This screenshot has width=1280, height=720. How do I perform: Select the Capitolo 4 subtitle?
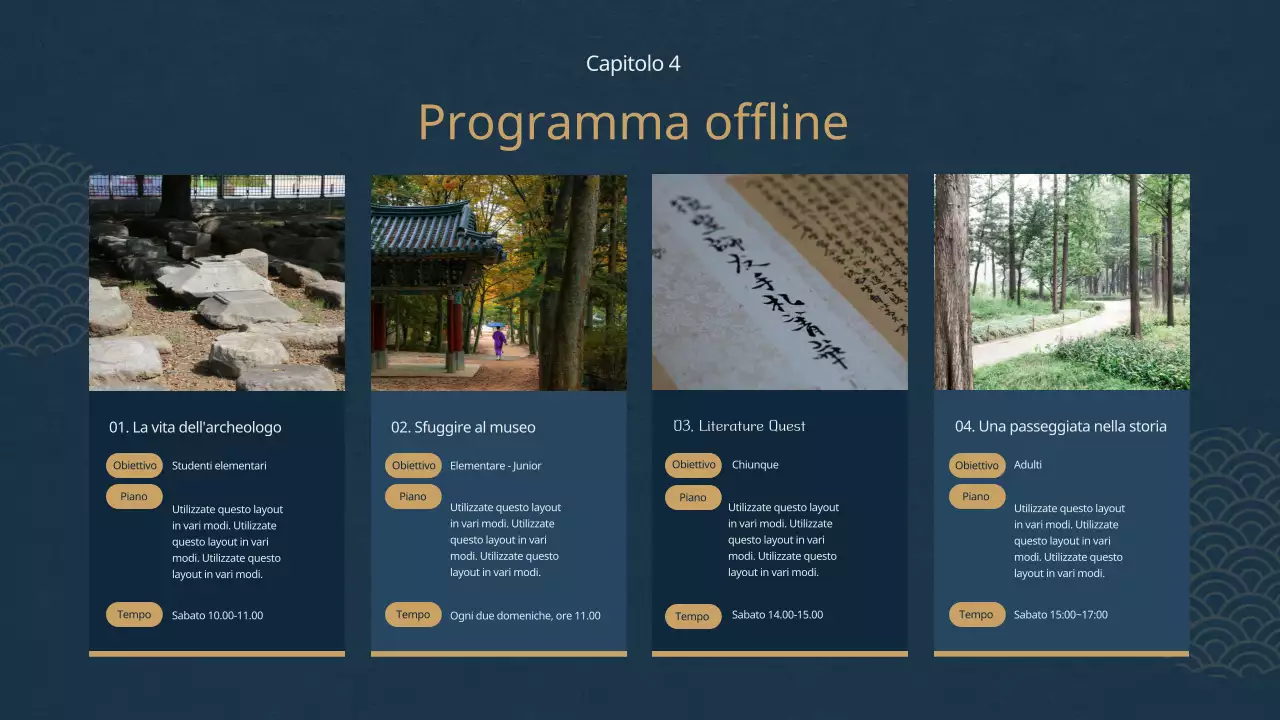click(633, 62)
